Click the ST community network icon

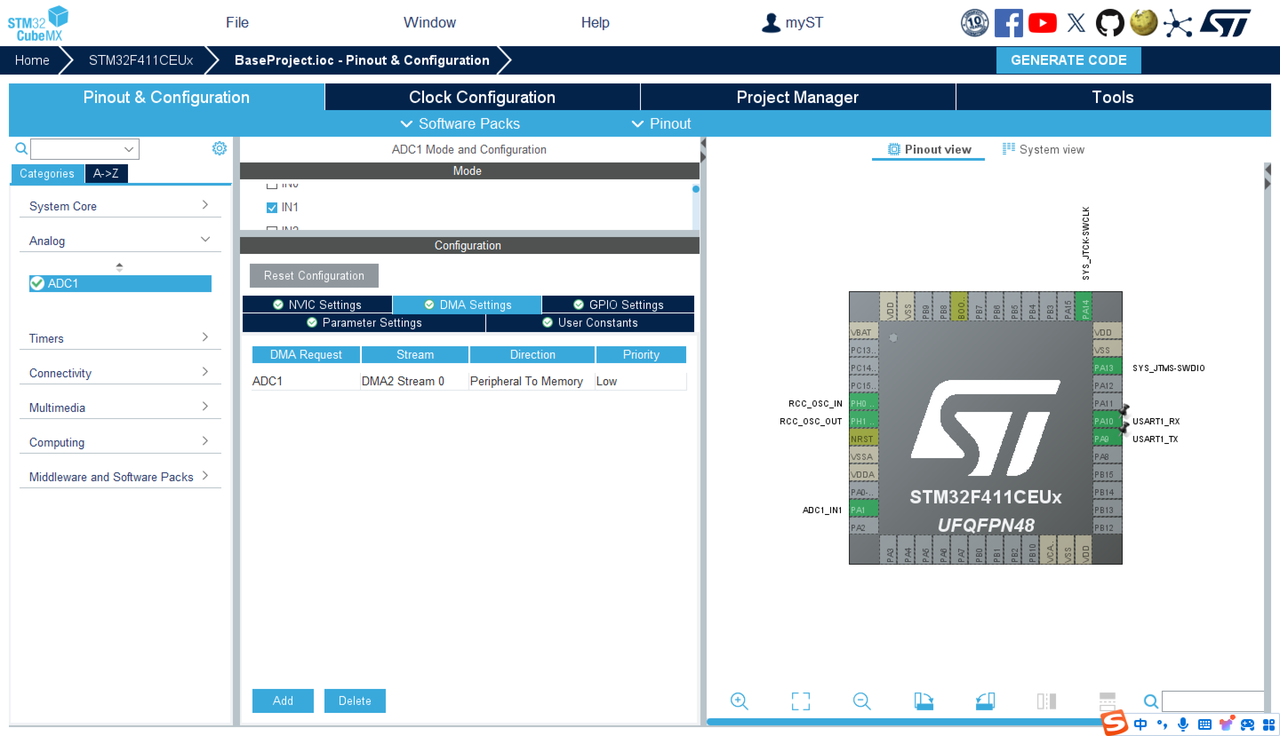pyautogui.click(x=1178, y=23)
